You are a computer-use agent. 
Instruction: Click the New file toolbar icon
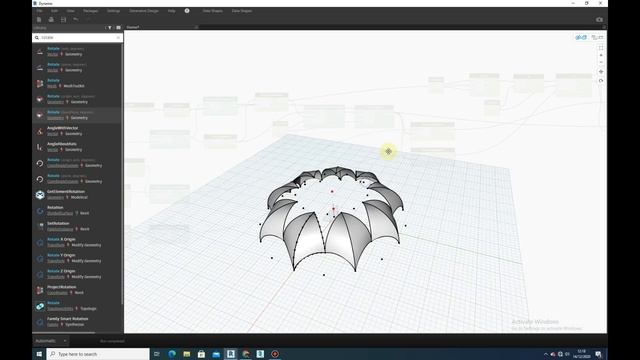click(39, 20)
